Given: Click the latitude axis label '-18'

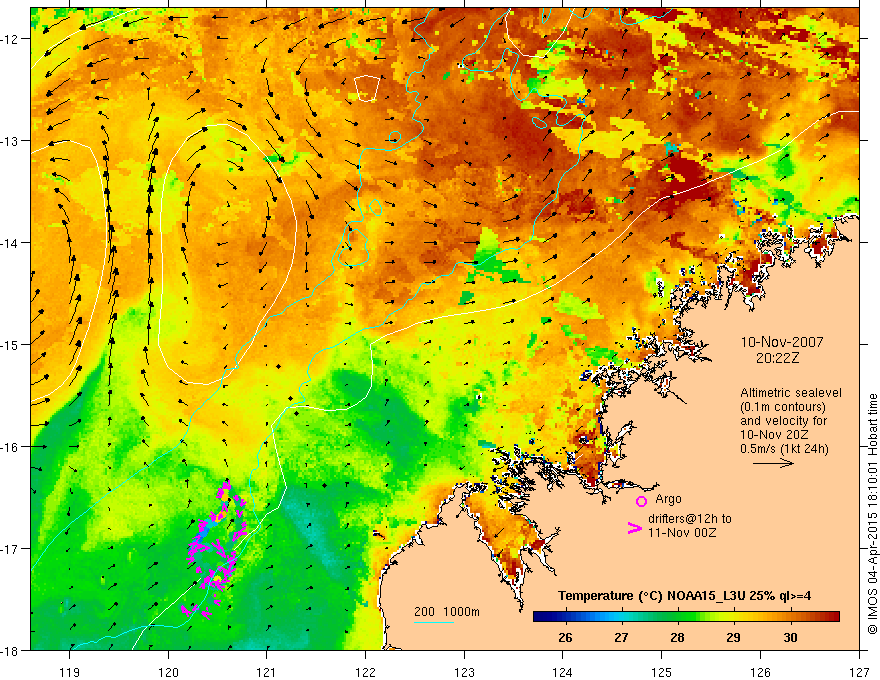Looking at the screenshot, I should click(x=11, y=650).
